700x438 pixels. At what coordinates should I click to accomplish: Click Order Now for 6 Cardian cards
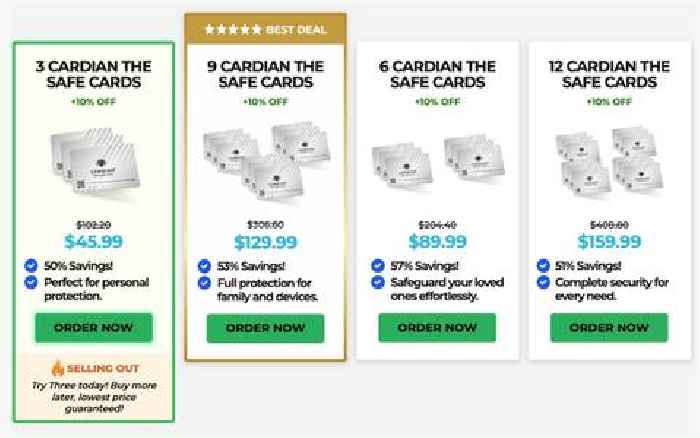[x=437, y=328]
